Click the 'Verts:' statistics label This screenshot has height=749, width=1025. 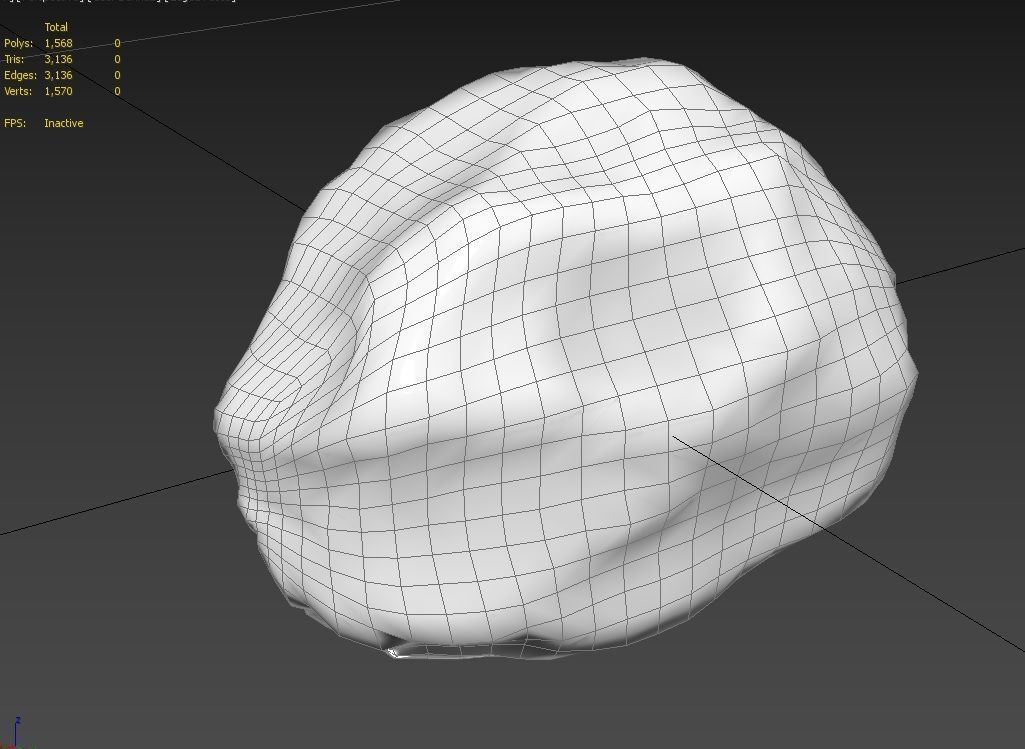[x=18, y=91]
